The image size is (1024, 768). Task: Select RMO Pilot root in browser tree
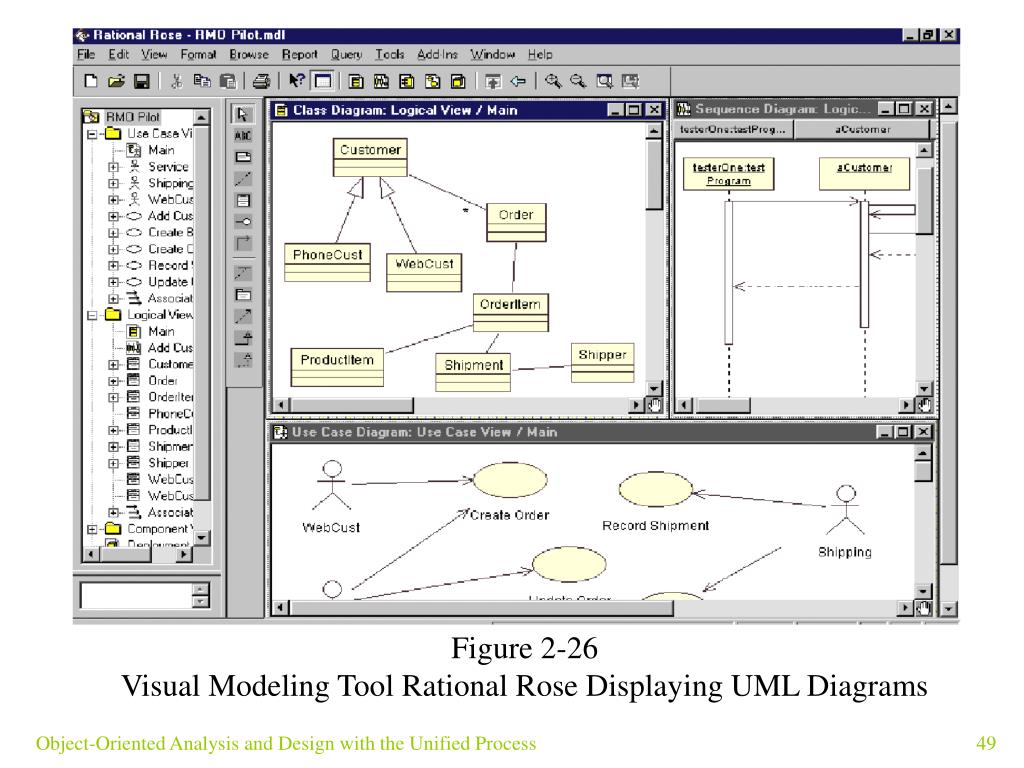pyautogui.click(x=133, y=117)
